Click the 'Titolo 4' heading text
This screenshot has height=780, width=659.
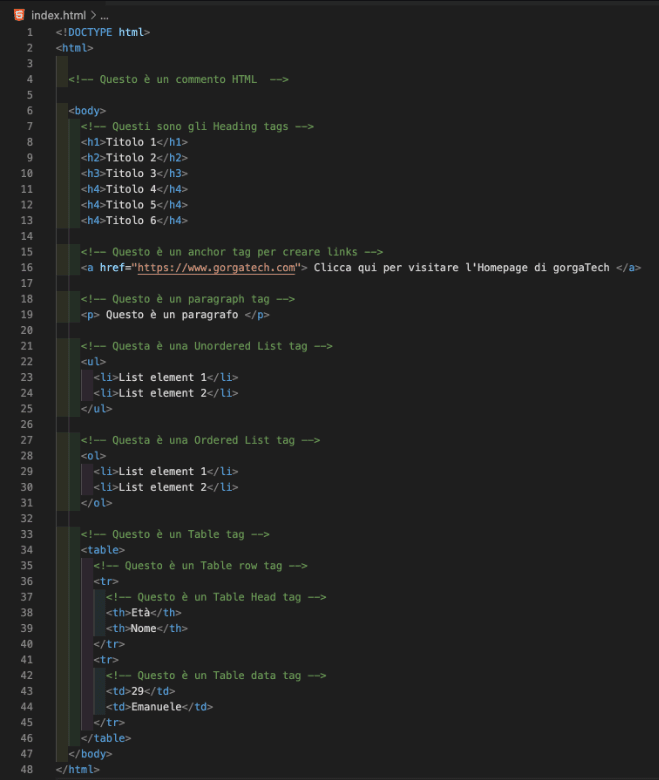tap(131, 189)
